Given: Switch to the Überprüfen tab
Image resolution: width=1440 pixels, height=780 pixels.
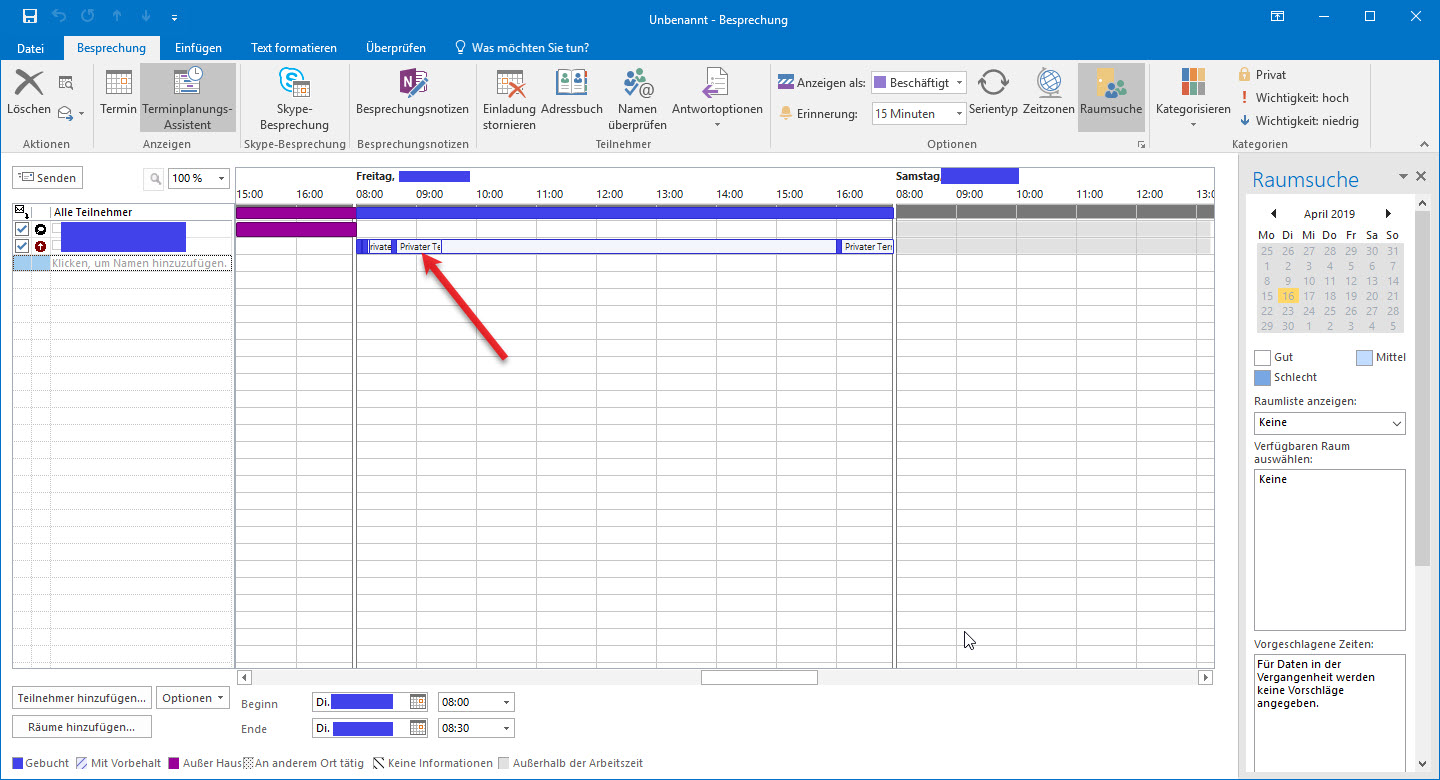Looking at the screenshot, I should (x=396, y=47).
